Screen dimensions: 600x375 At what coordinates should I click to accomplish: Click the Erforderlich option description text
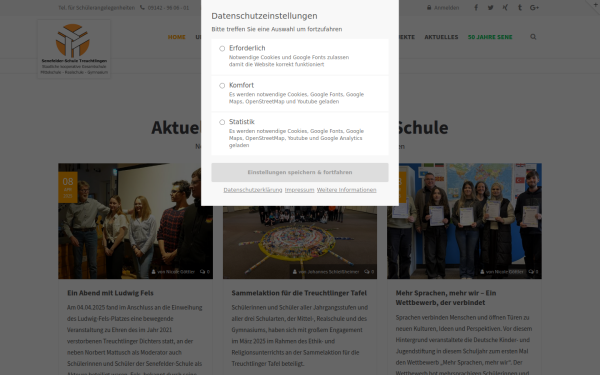pos(289,61)
